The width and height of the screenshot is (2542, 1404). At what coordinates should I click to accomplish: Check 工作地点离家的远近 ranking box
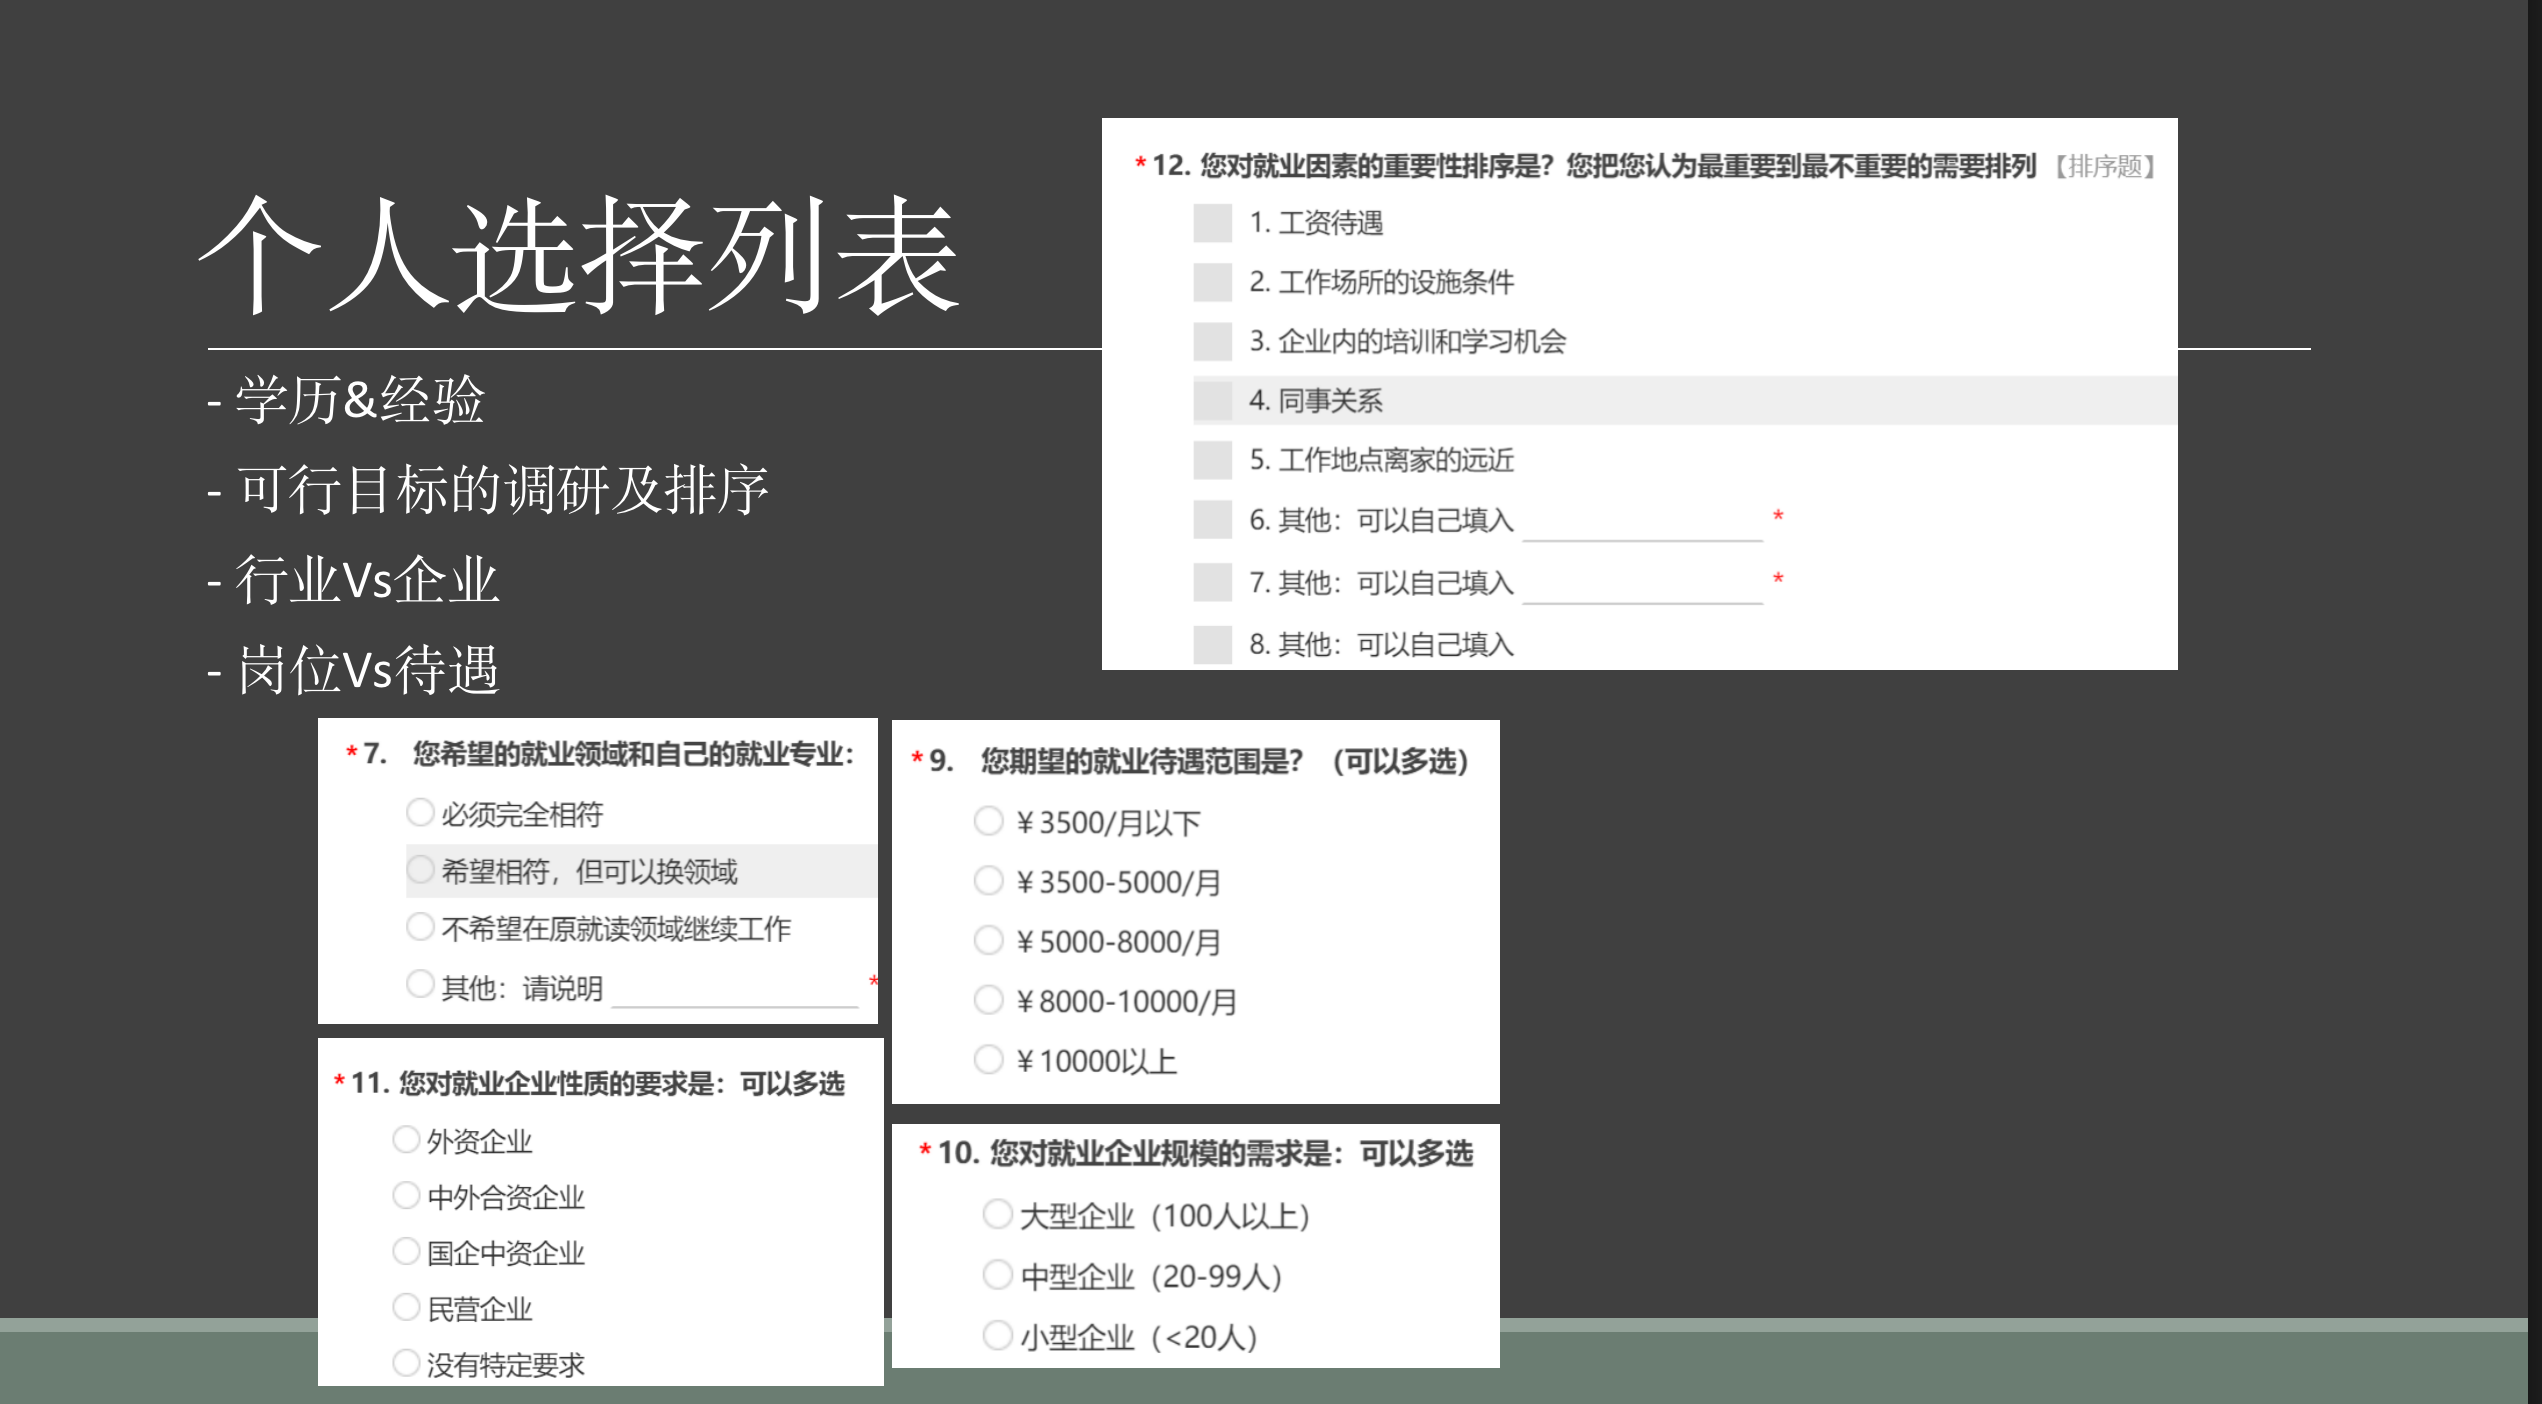1212,460
